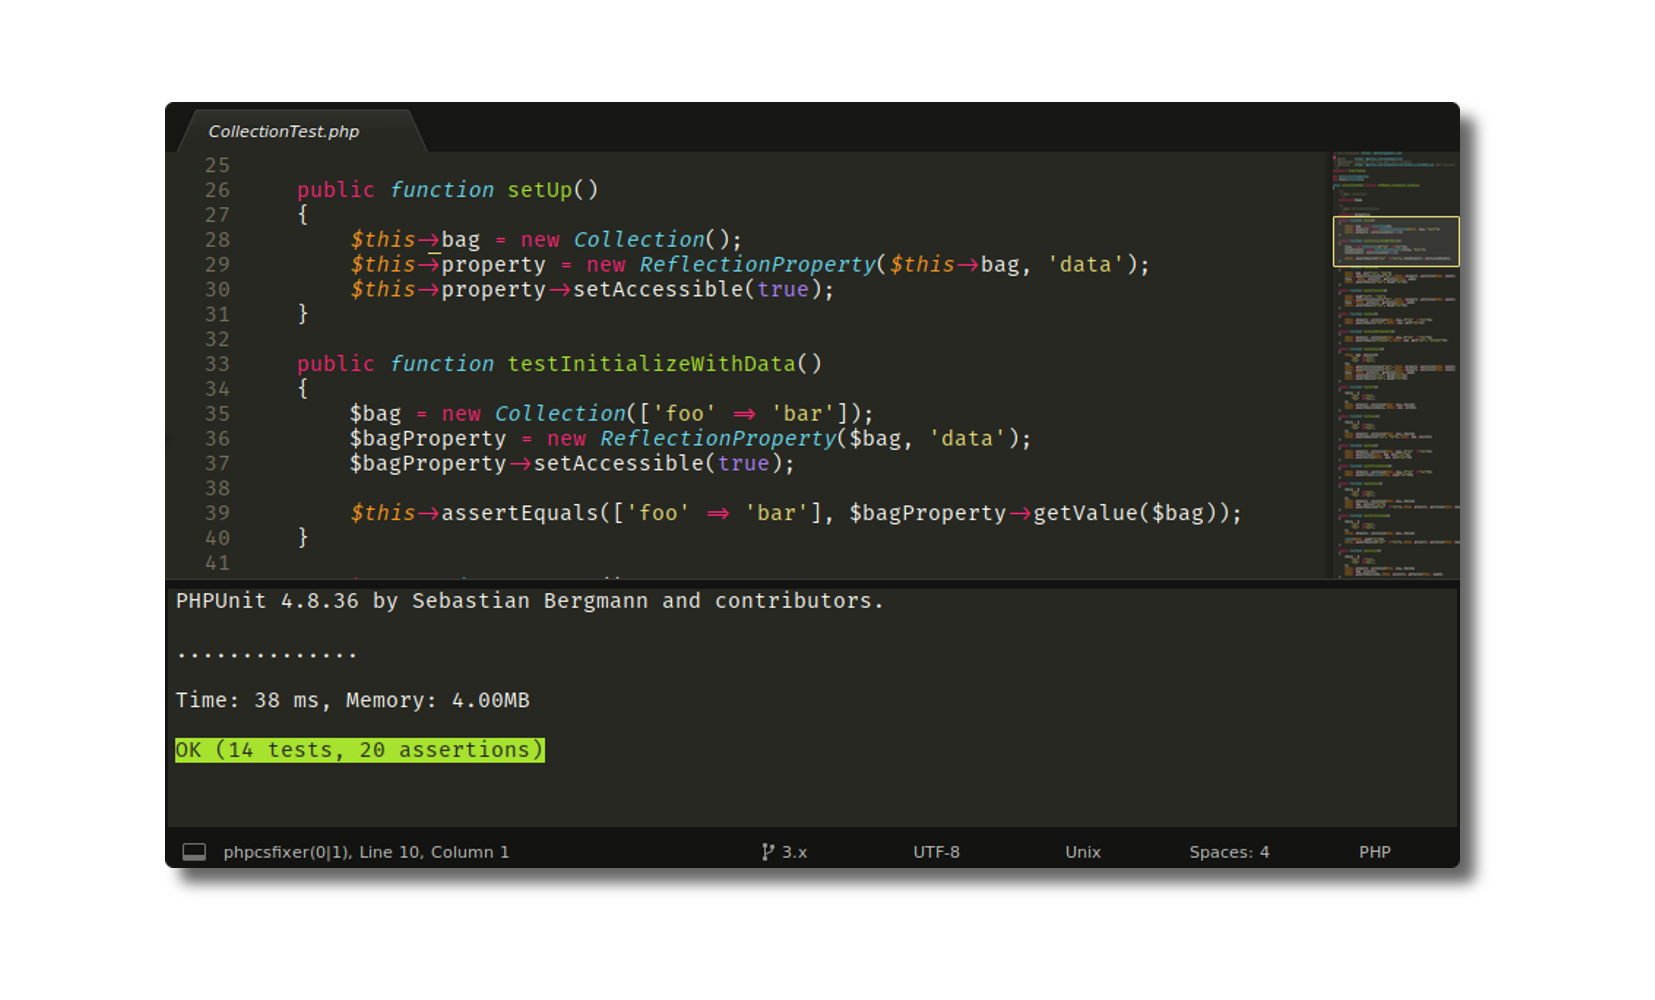The image size is (1655, 1000).
Task: Click the test progress dots line
Action: pos(266,655)
